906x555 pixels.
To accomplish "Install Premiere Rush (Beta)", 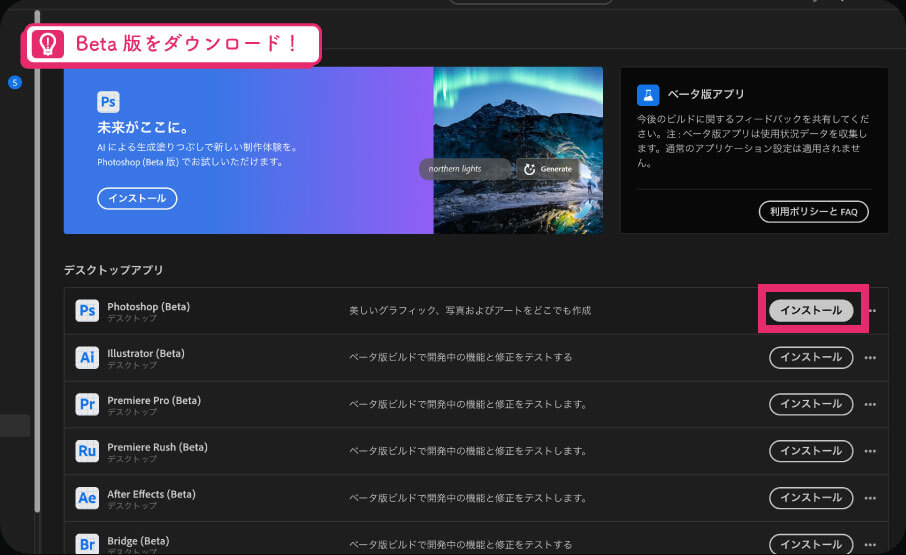I will point(811,451).
